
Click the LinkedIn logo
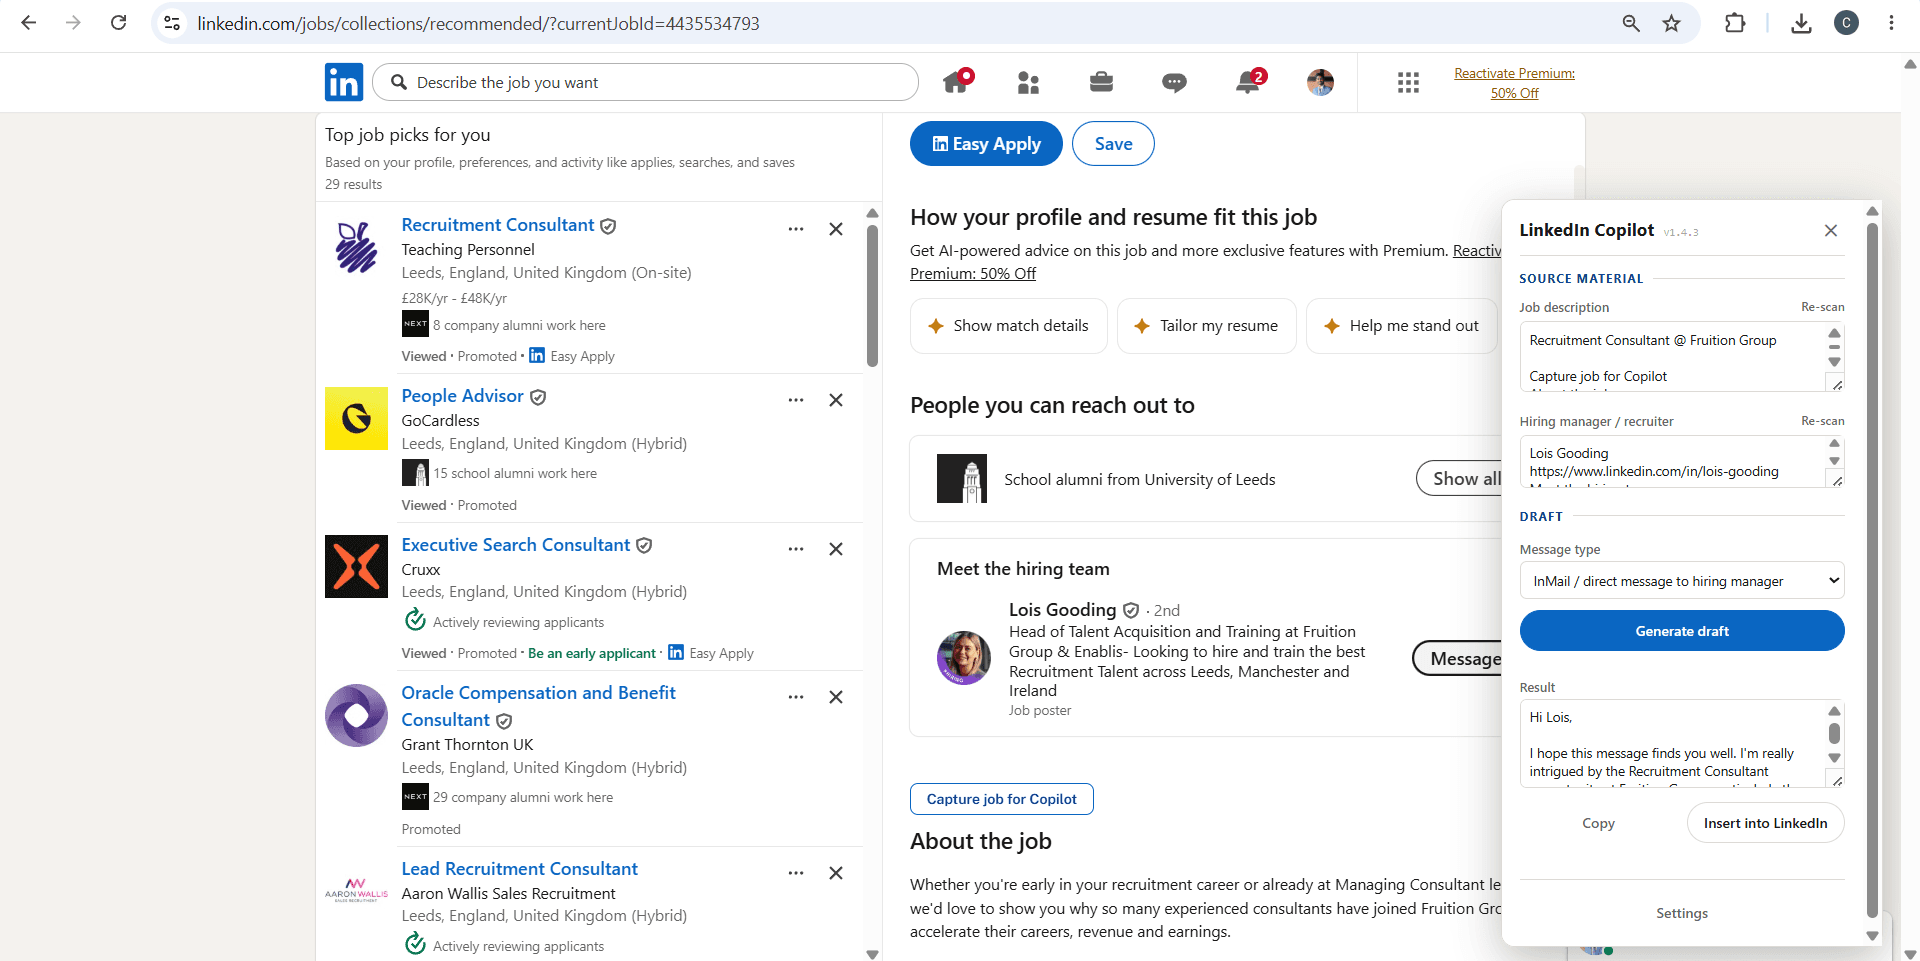[344, 82]
